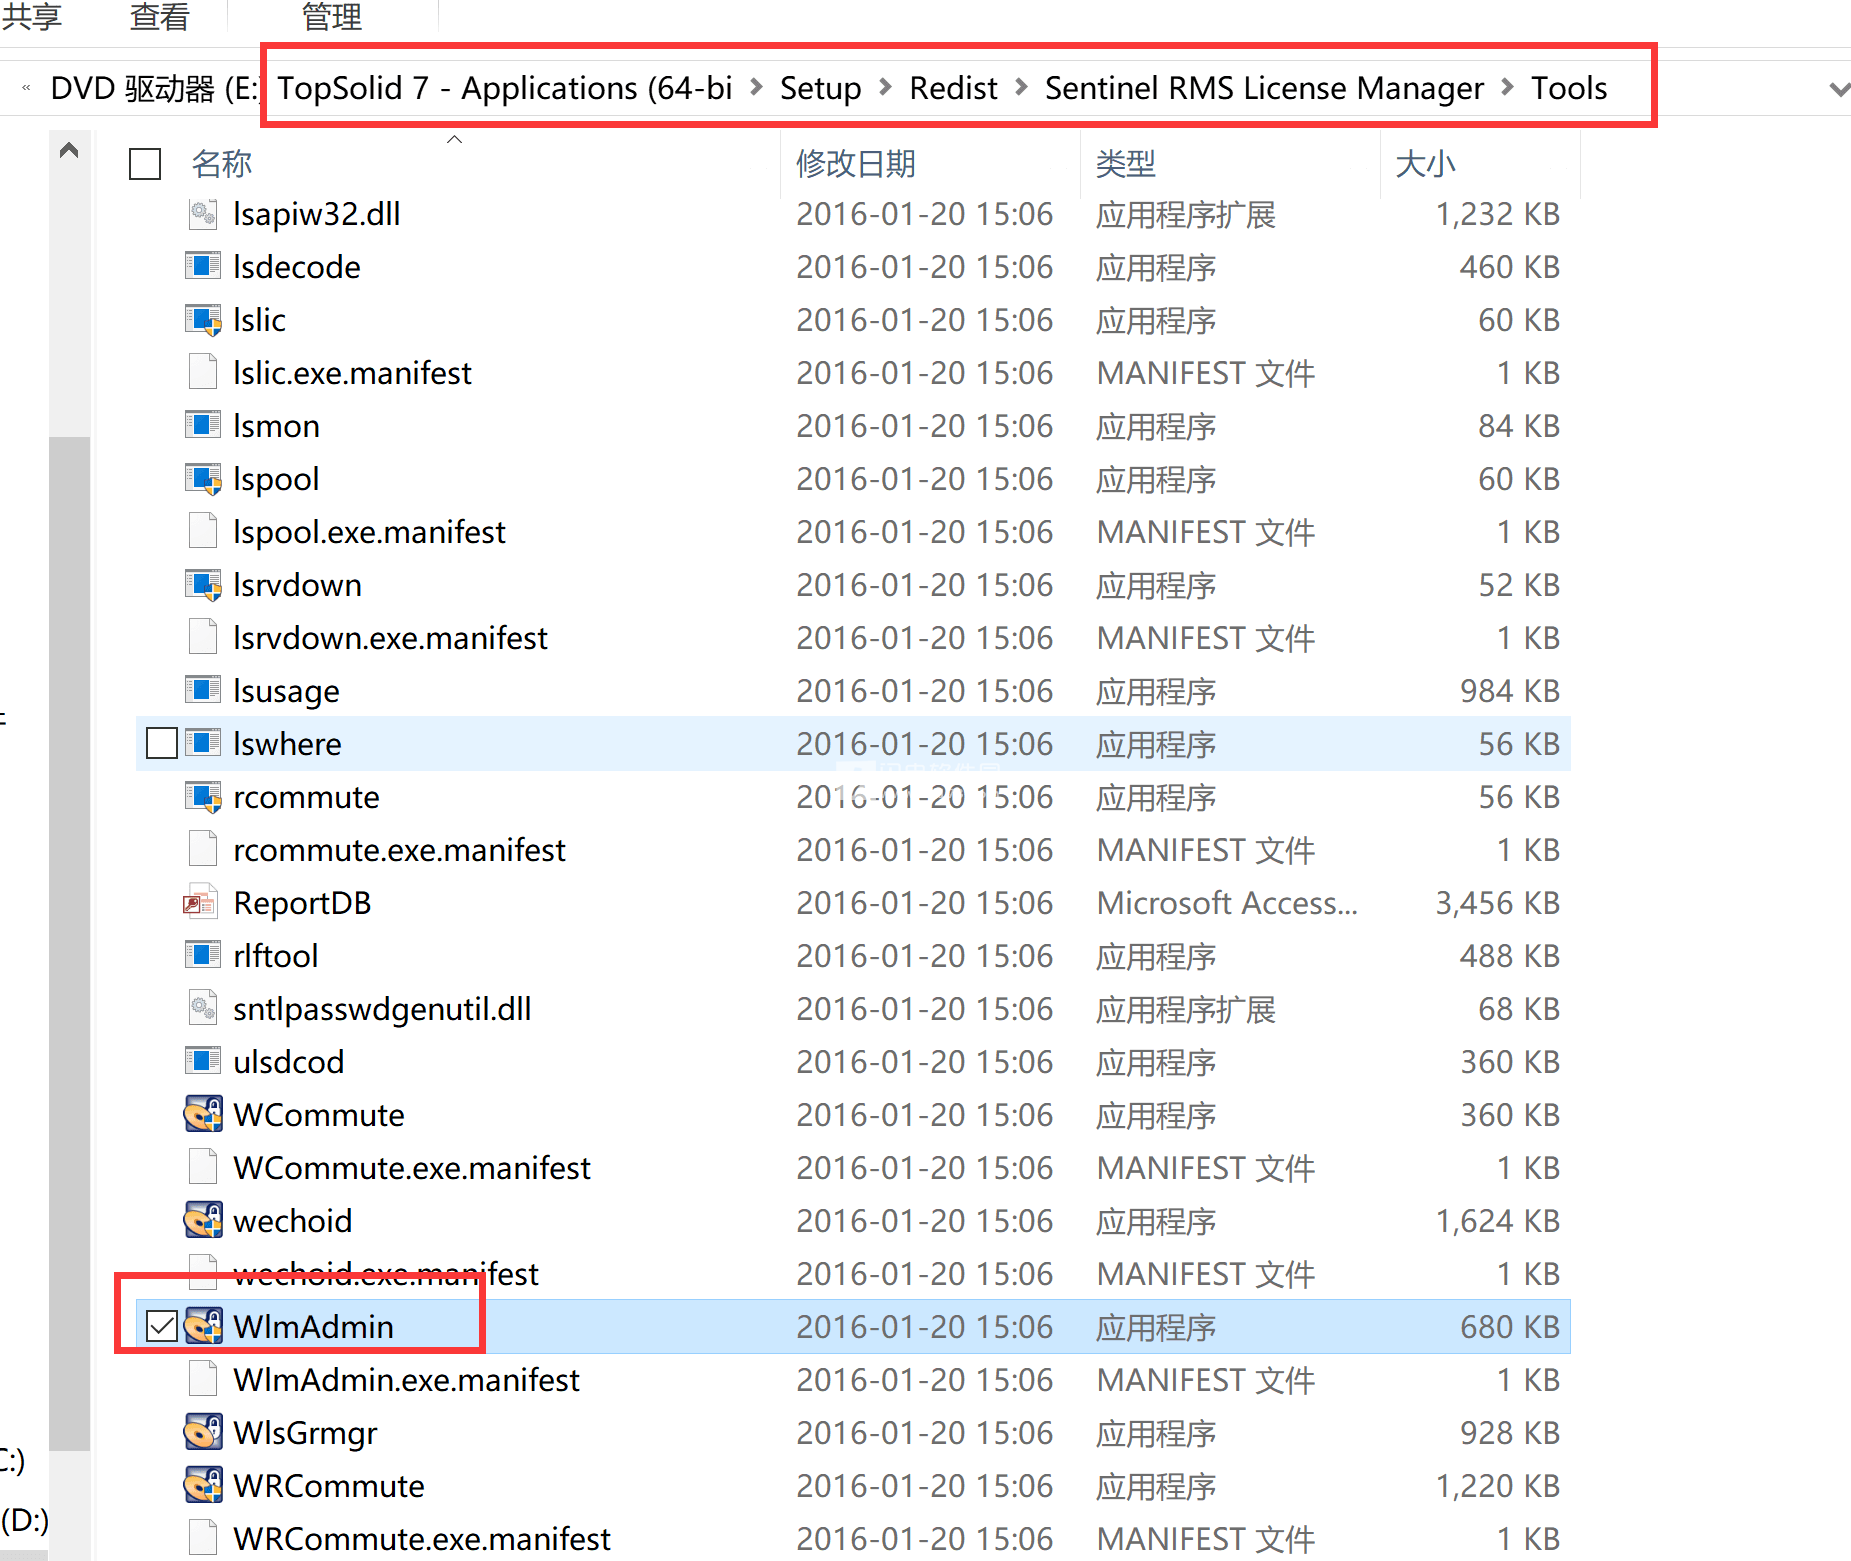The image size is (1851, 1561).
Task: Click the WCommute.exe.manifest file icon
Action: (203, 1167)
